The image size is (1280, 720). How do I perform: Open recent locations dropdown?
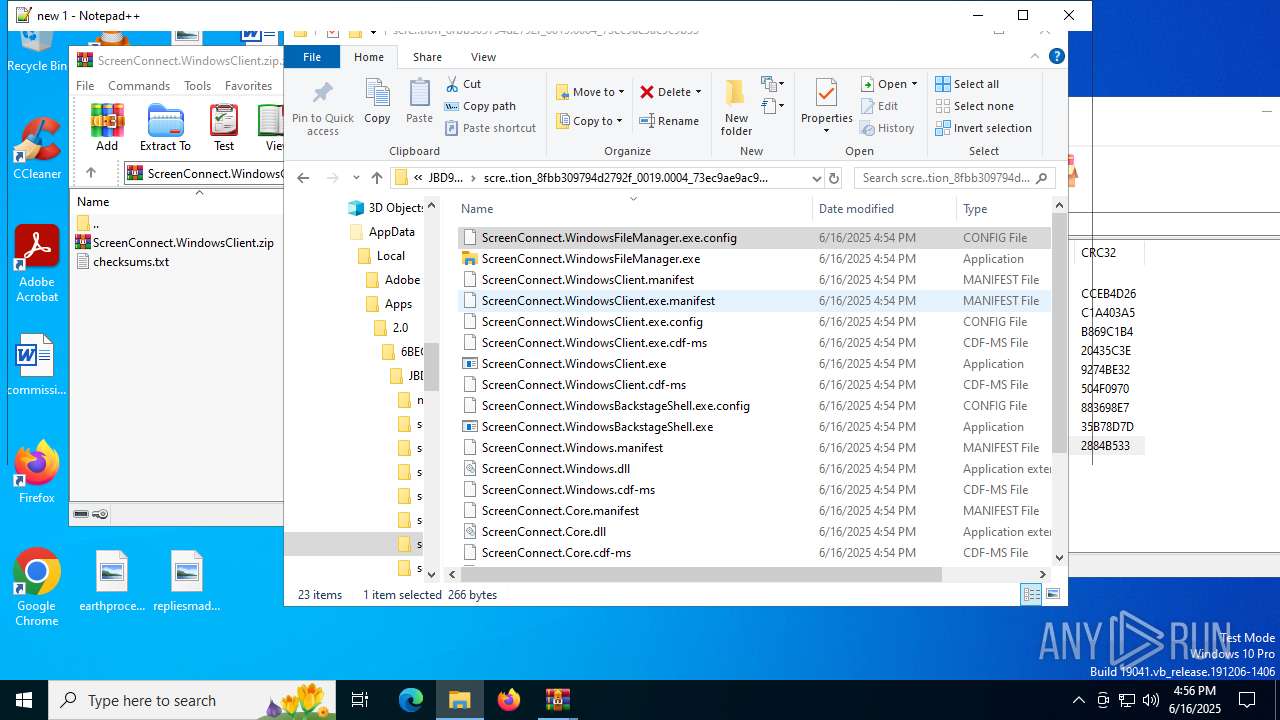click(355, 178)
